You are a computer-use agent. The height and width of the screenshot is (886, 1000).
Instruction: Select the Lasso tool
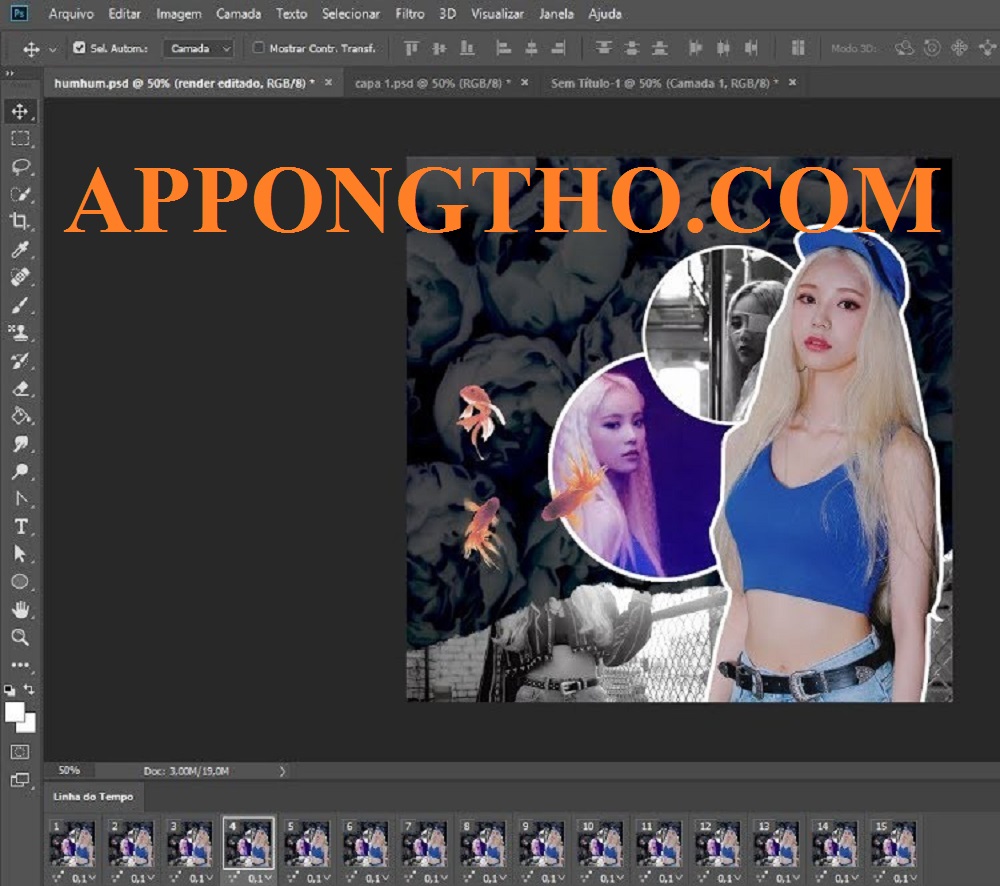point(20,167)
